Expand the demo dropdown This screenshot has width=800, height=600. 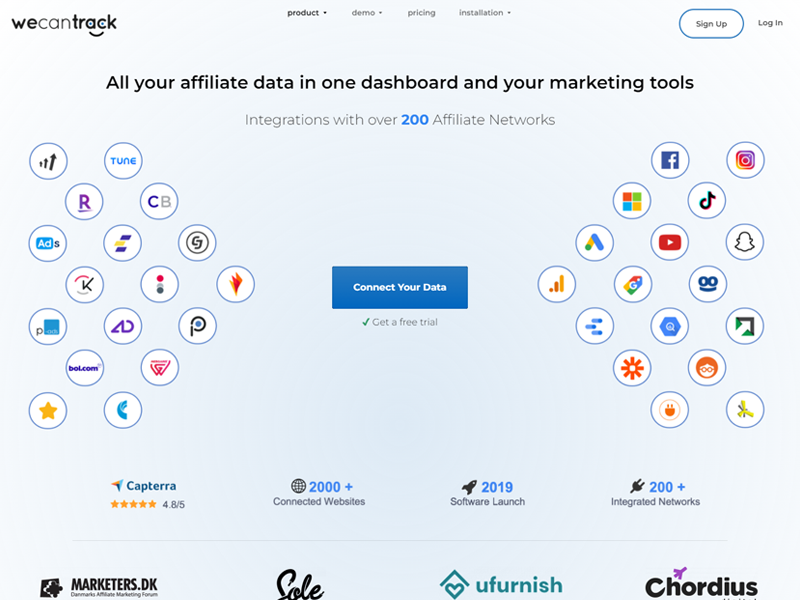tap(367, 13)
